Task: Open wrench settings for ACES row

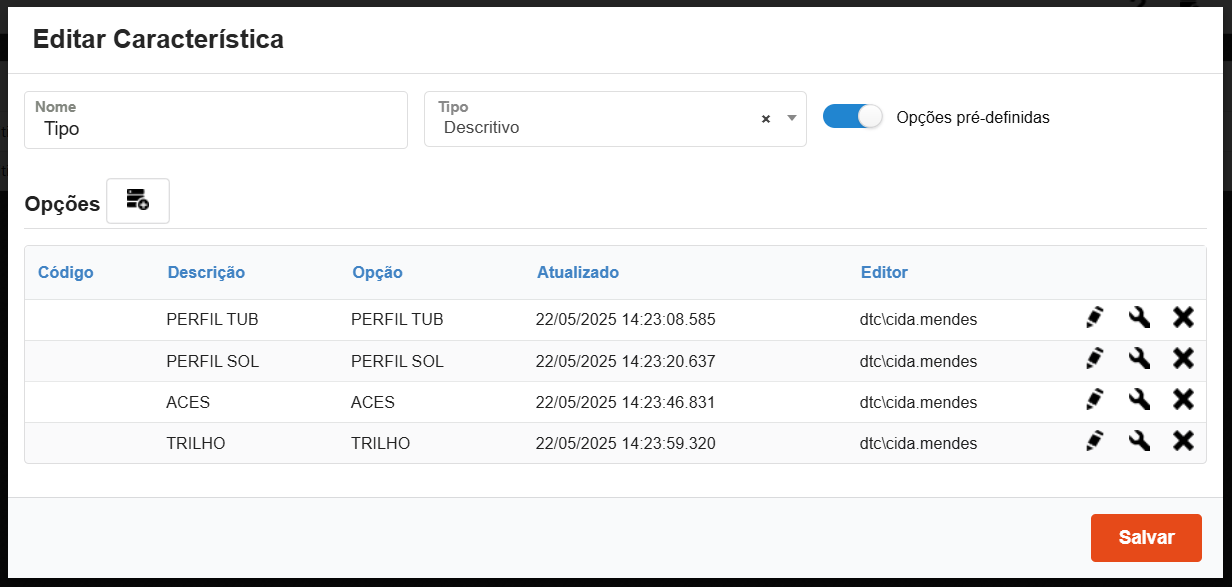Action: click(1139, 400)
